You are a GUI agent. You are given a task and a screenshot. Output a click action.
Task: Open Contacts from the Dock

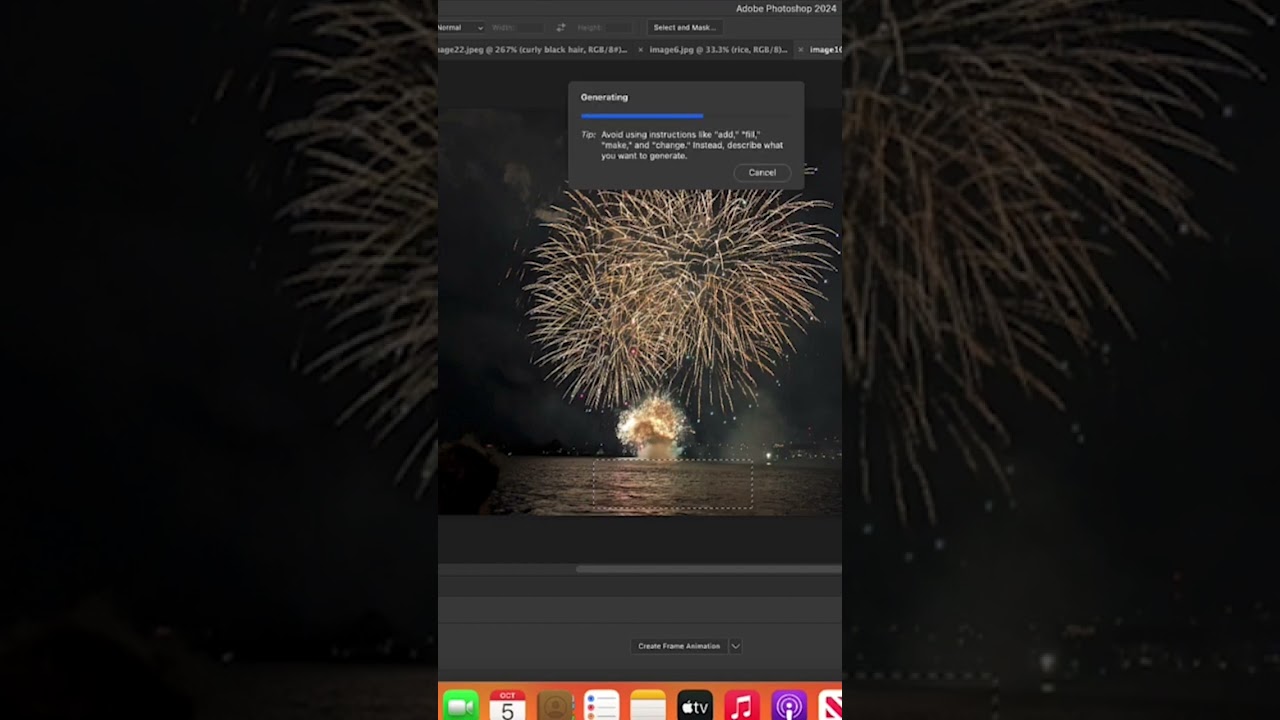pyautogui.click(x=554, y=706)
